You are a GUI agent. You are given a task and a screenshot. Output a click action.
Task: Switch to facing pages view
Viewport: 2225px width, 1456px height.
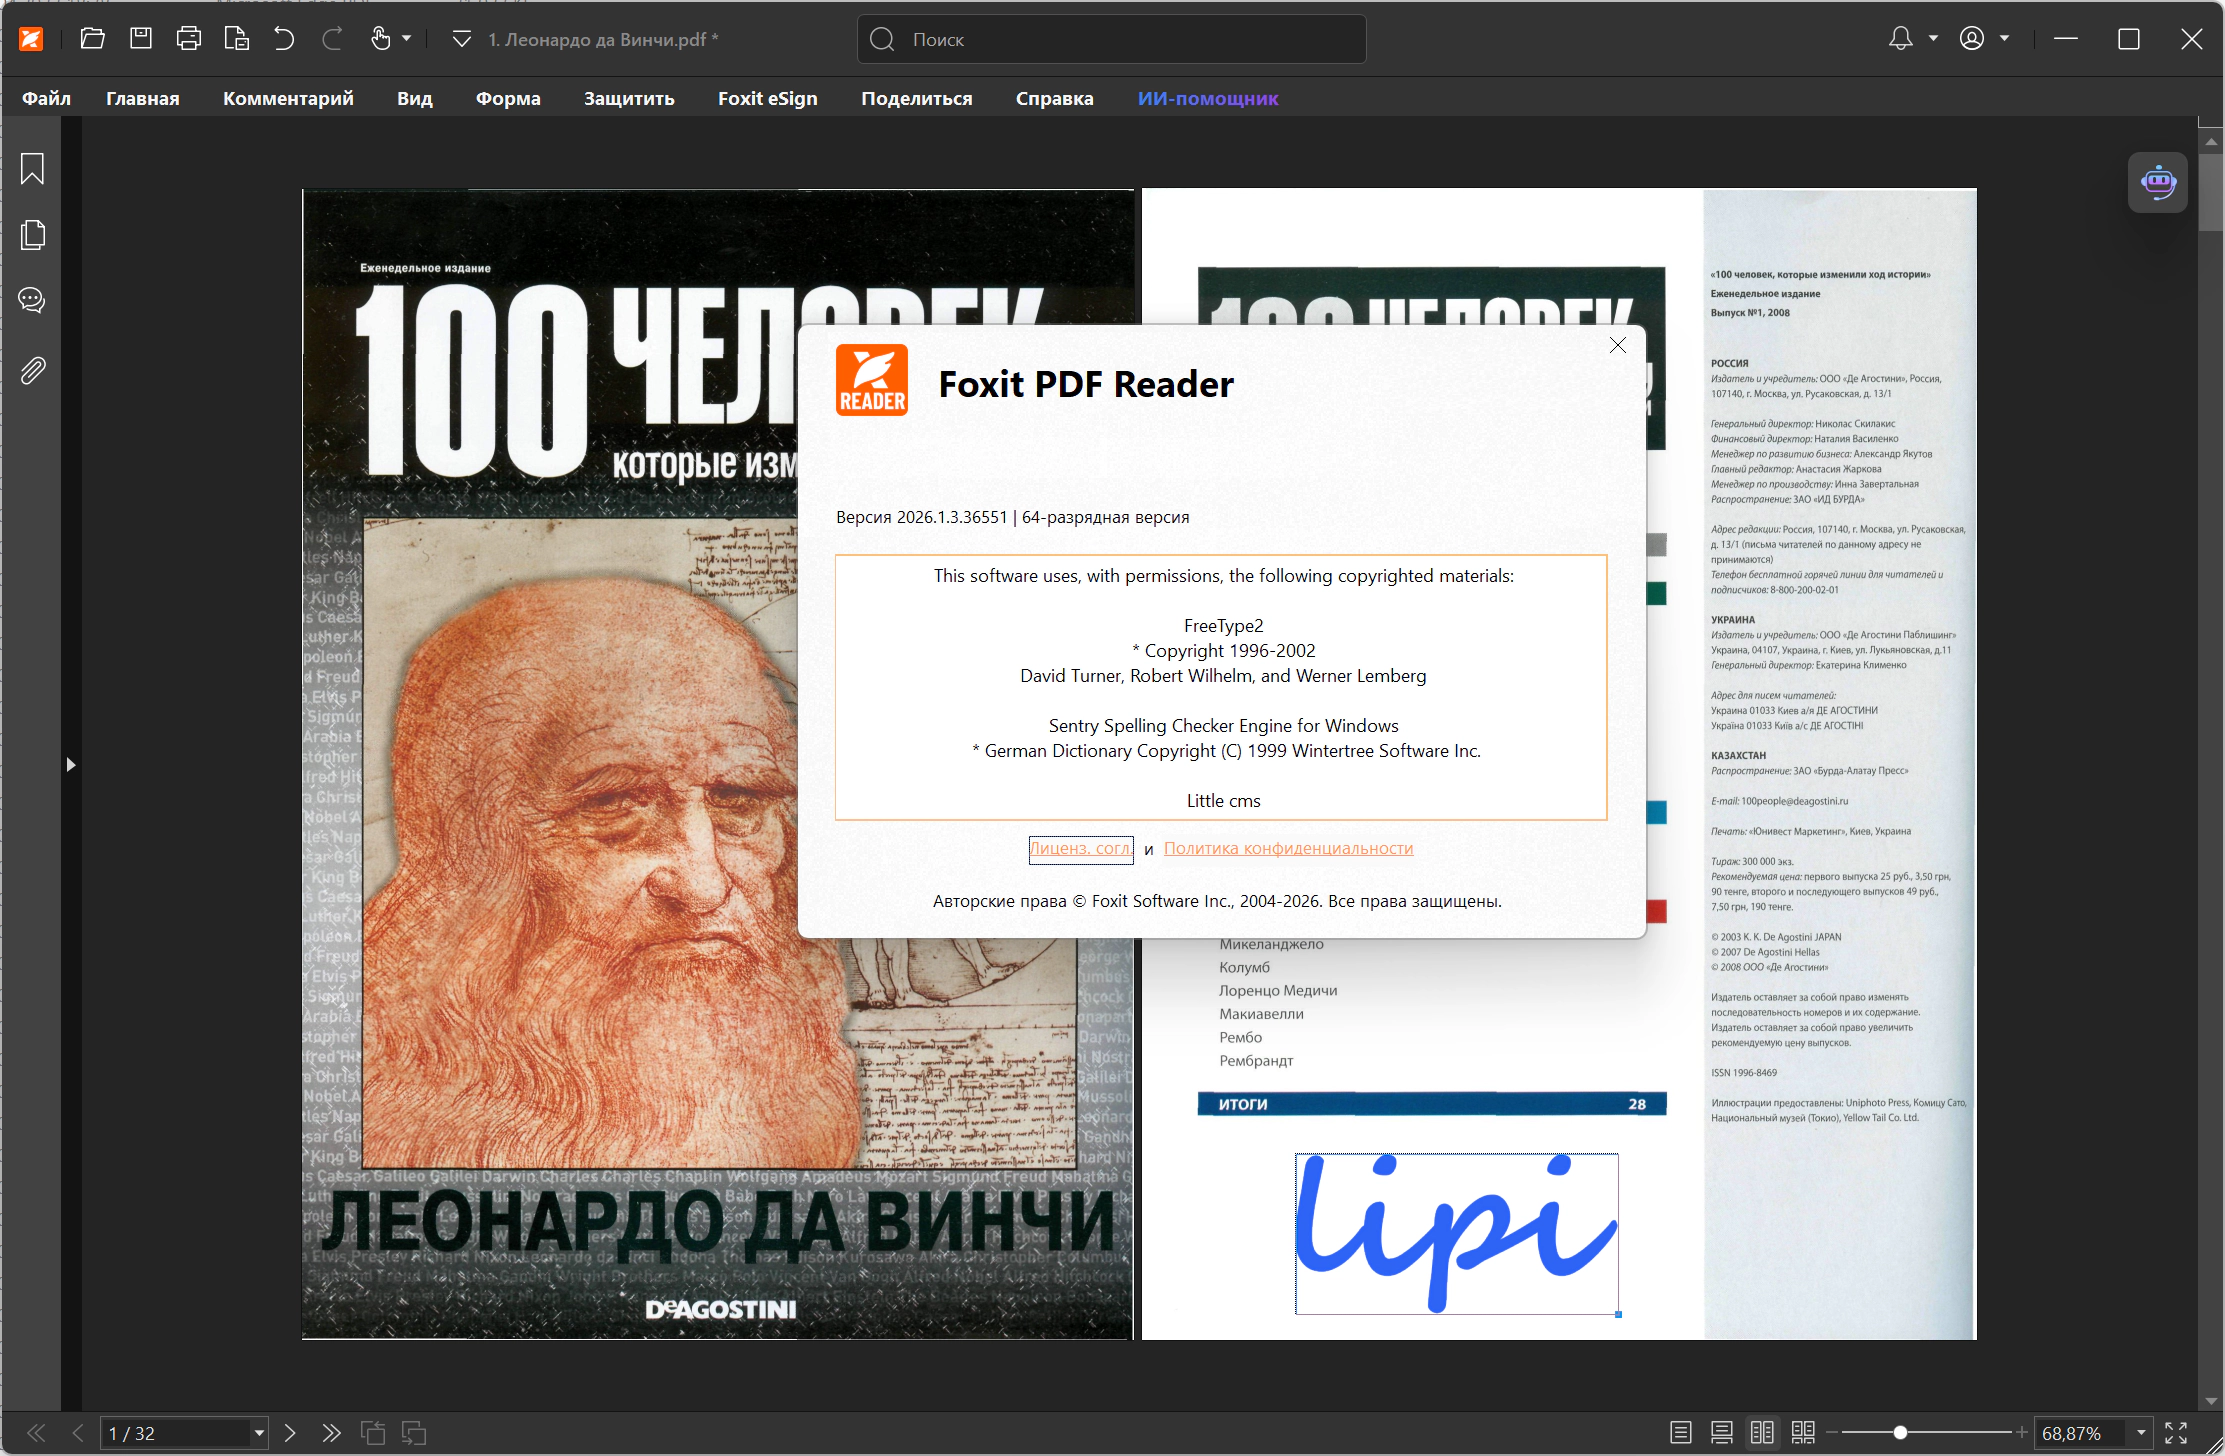click(x=1762, y=1433)
